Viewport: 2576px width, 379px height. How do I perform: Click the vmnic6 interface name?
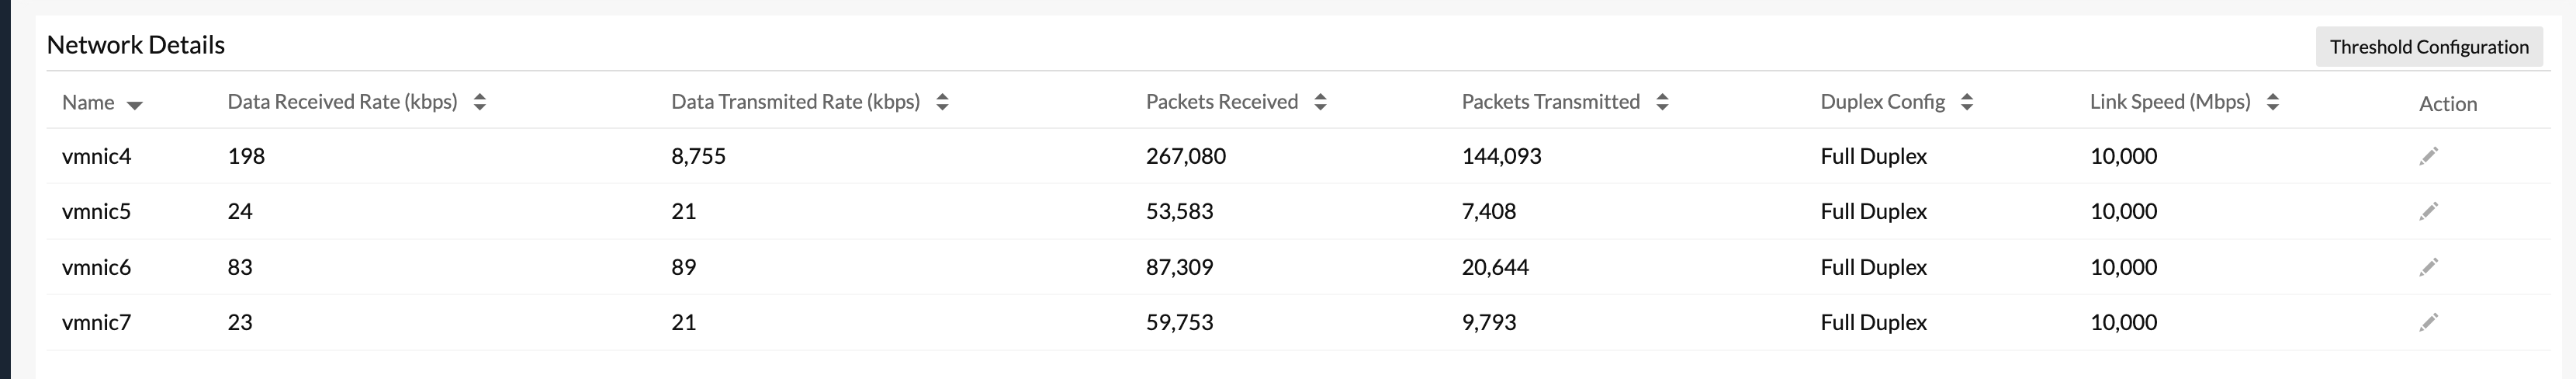pyautogui.click(x=97, y=267)
